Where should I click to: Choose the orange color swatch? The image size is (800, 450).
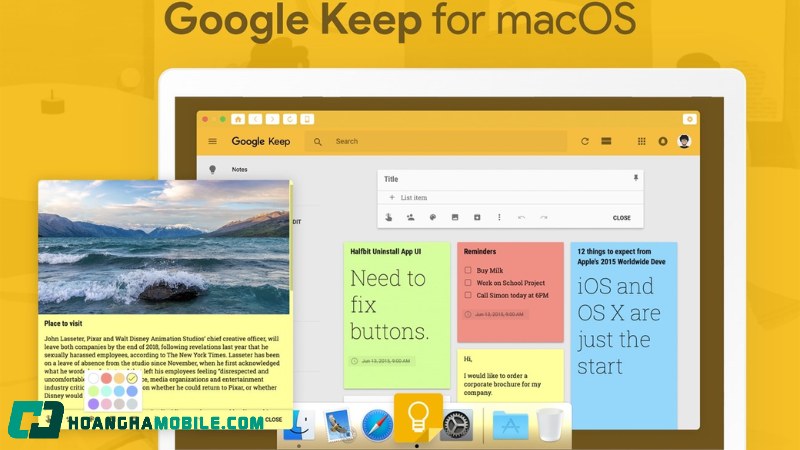119,378
